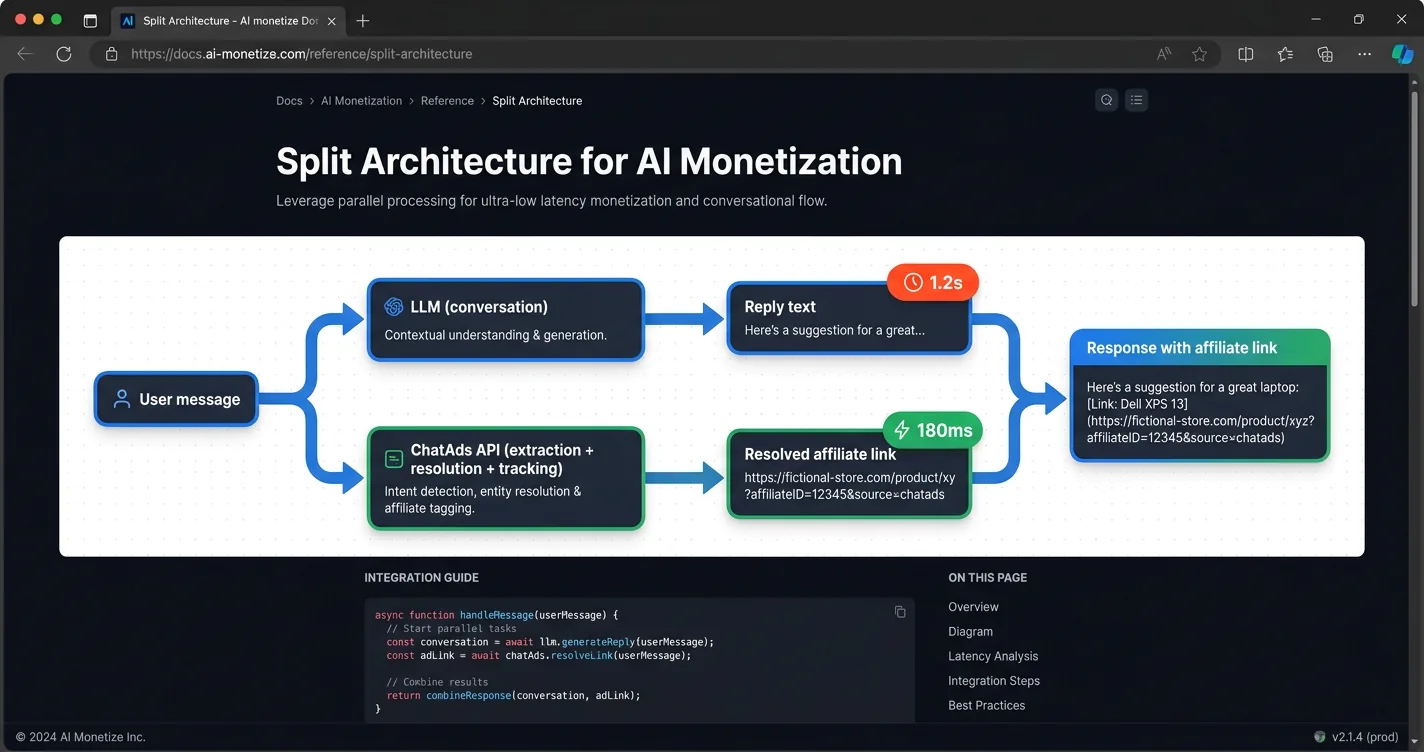Viewport: 1424px width, 752px height.
Task: Go to Docs breadcrumb
Action: (289, 101)
